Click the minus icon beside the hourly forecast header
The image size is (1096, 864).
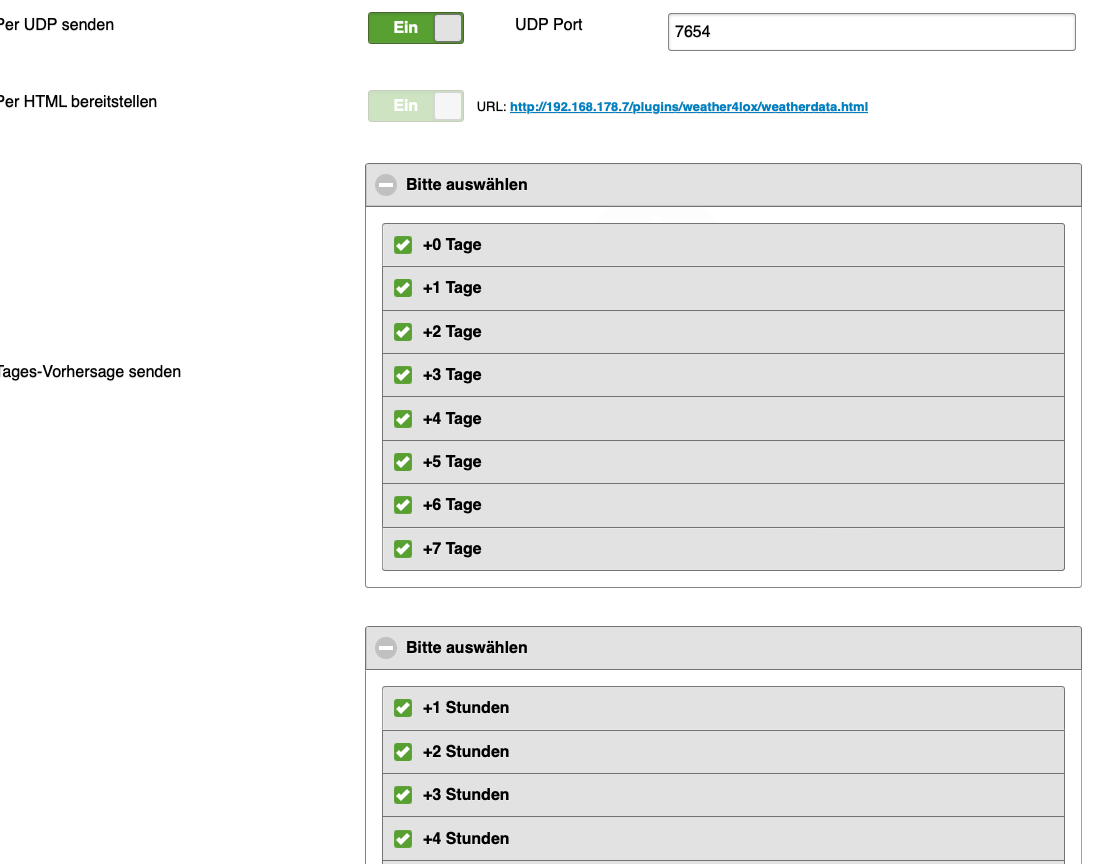[386, 648]
